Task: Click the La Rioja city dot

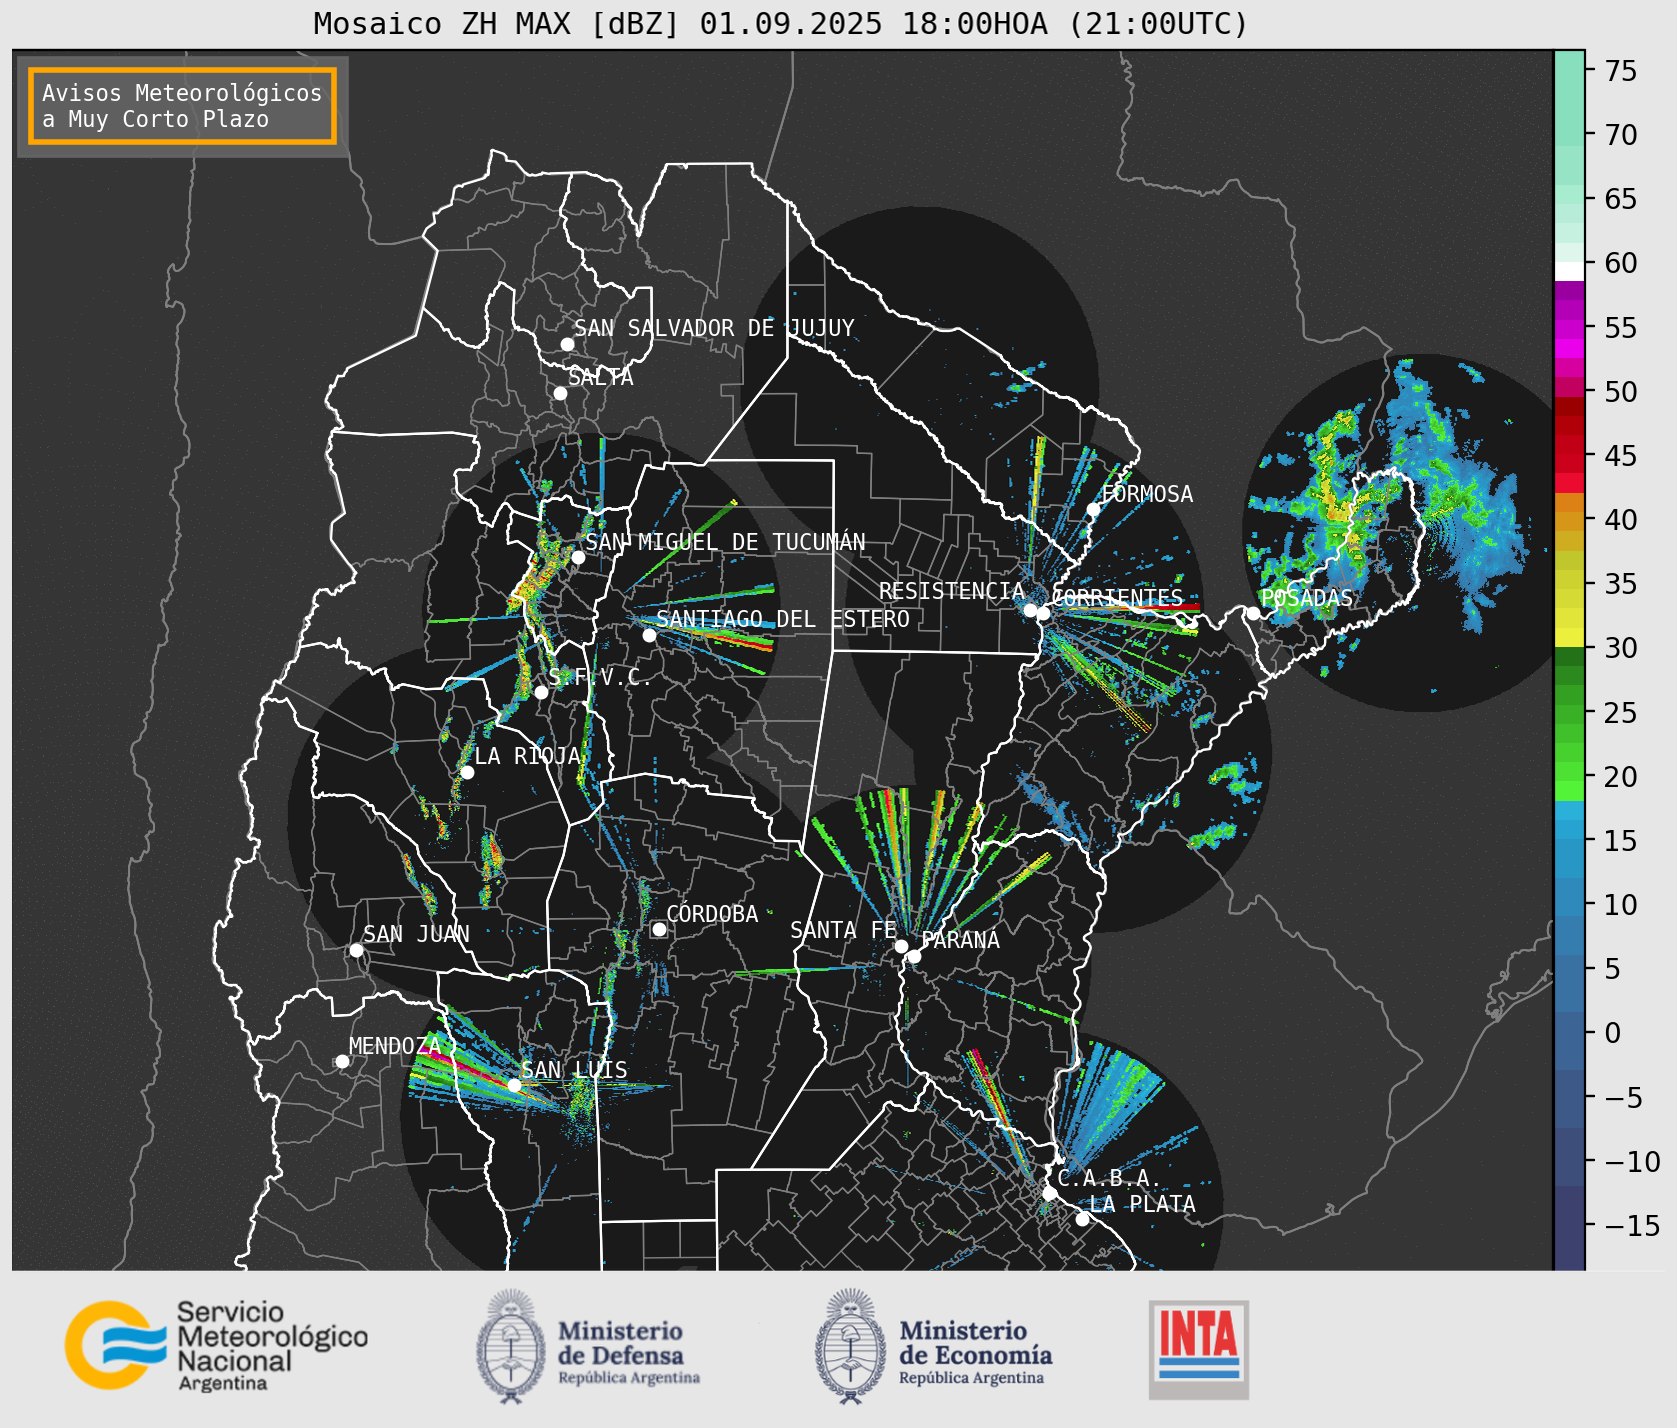Action: point(467,772)
